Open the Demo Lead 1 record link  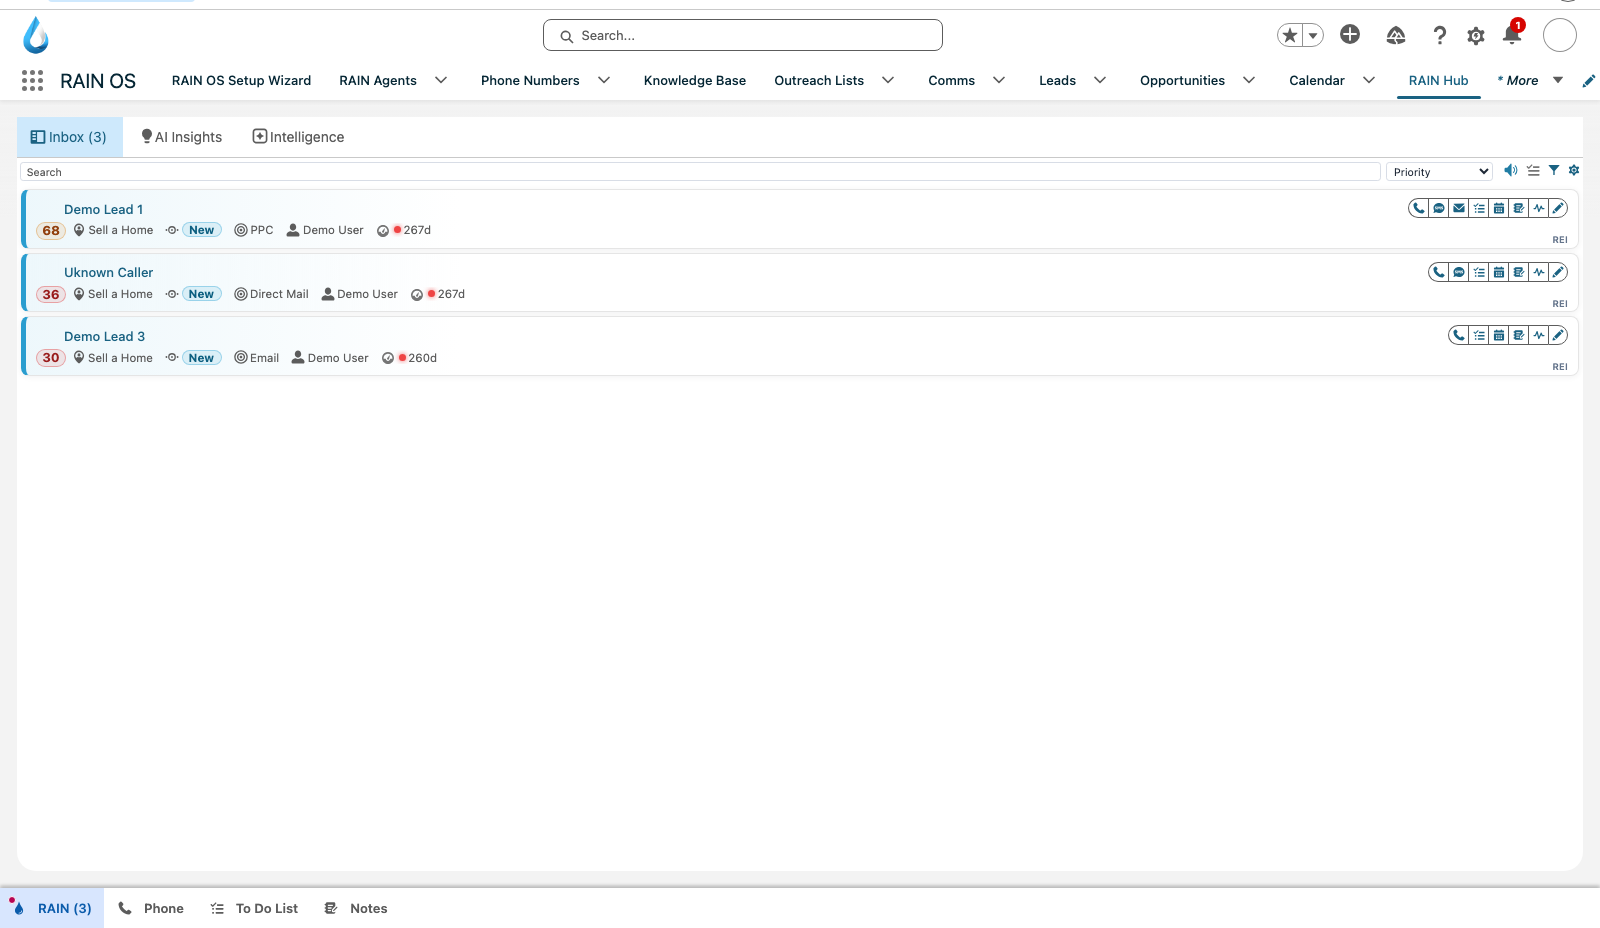point(104,209)
